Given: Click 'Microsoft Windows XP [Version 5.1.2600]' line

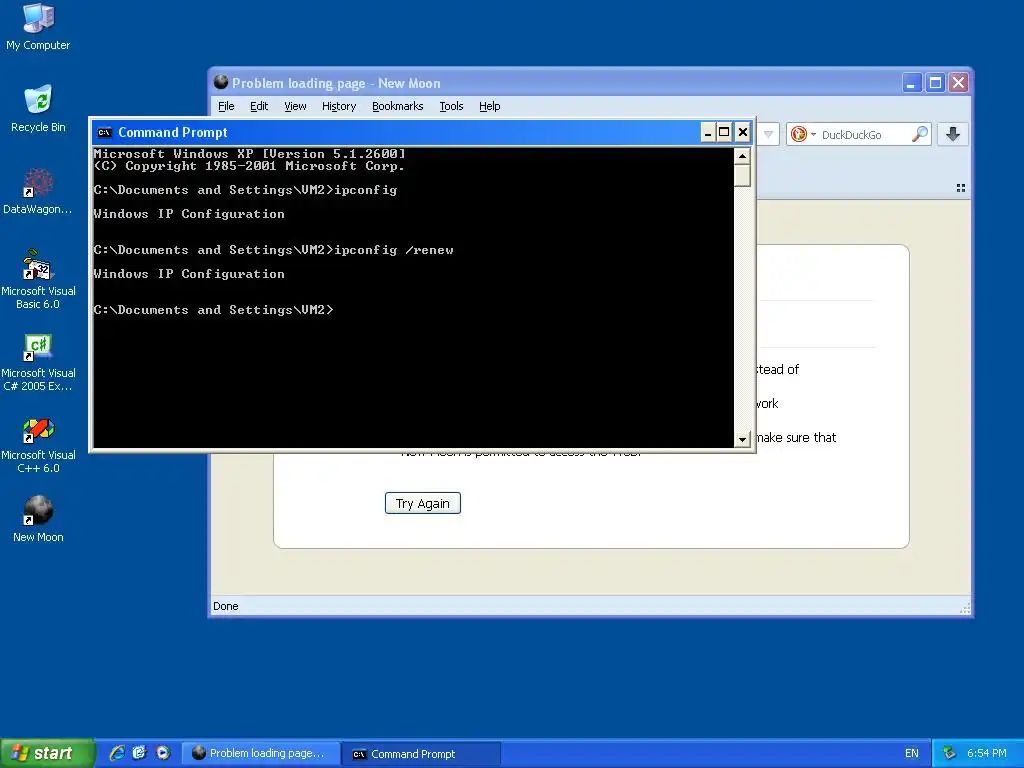Looking at the screenshot, I should [x=249, y=153].
